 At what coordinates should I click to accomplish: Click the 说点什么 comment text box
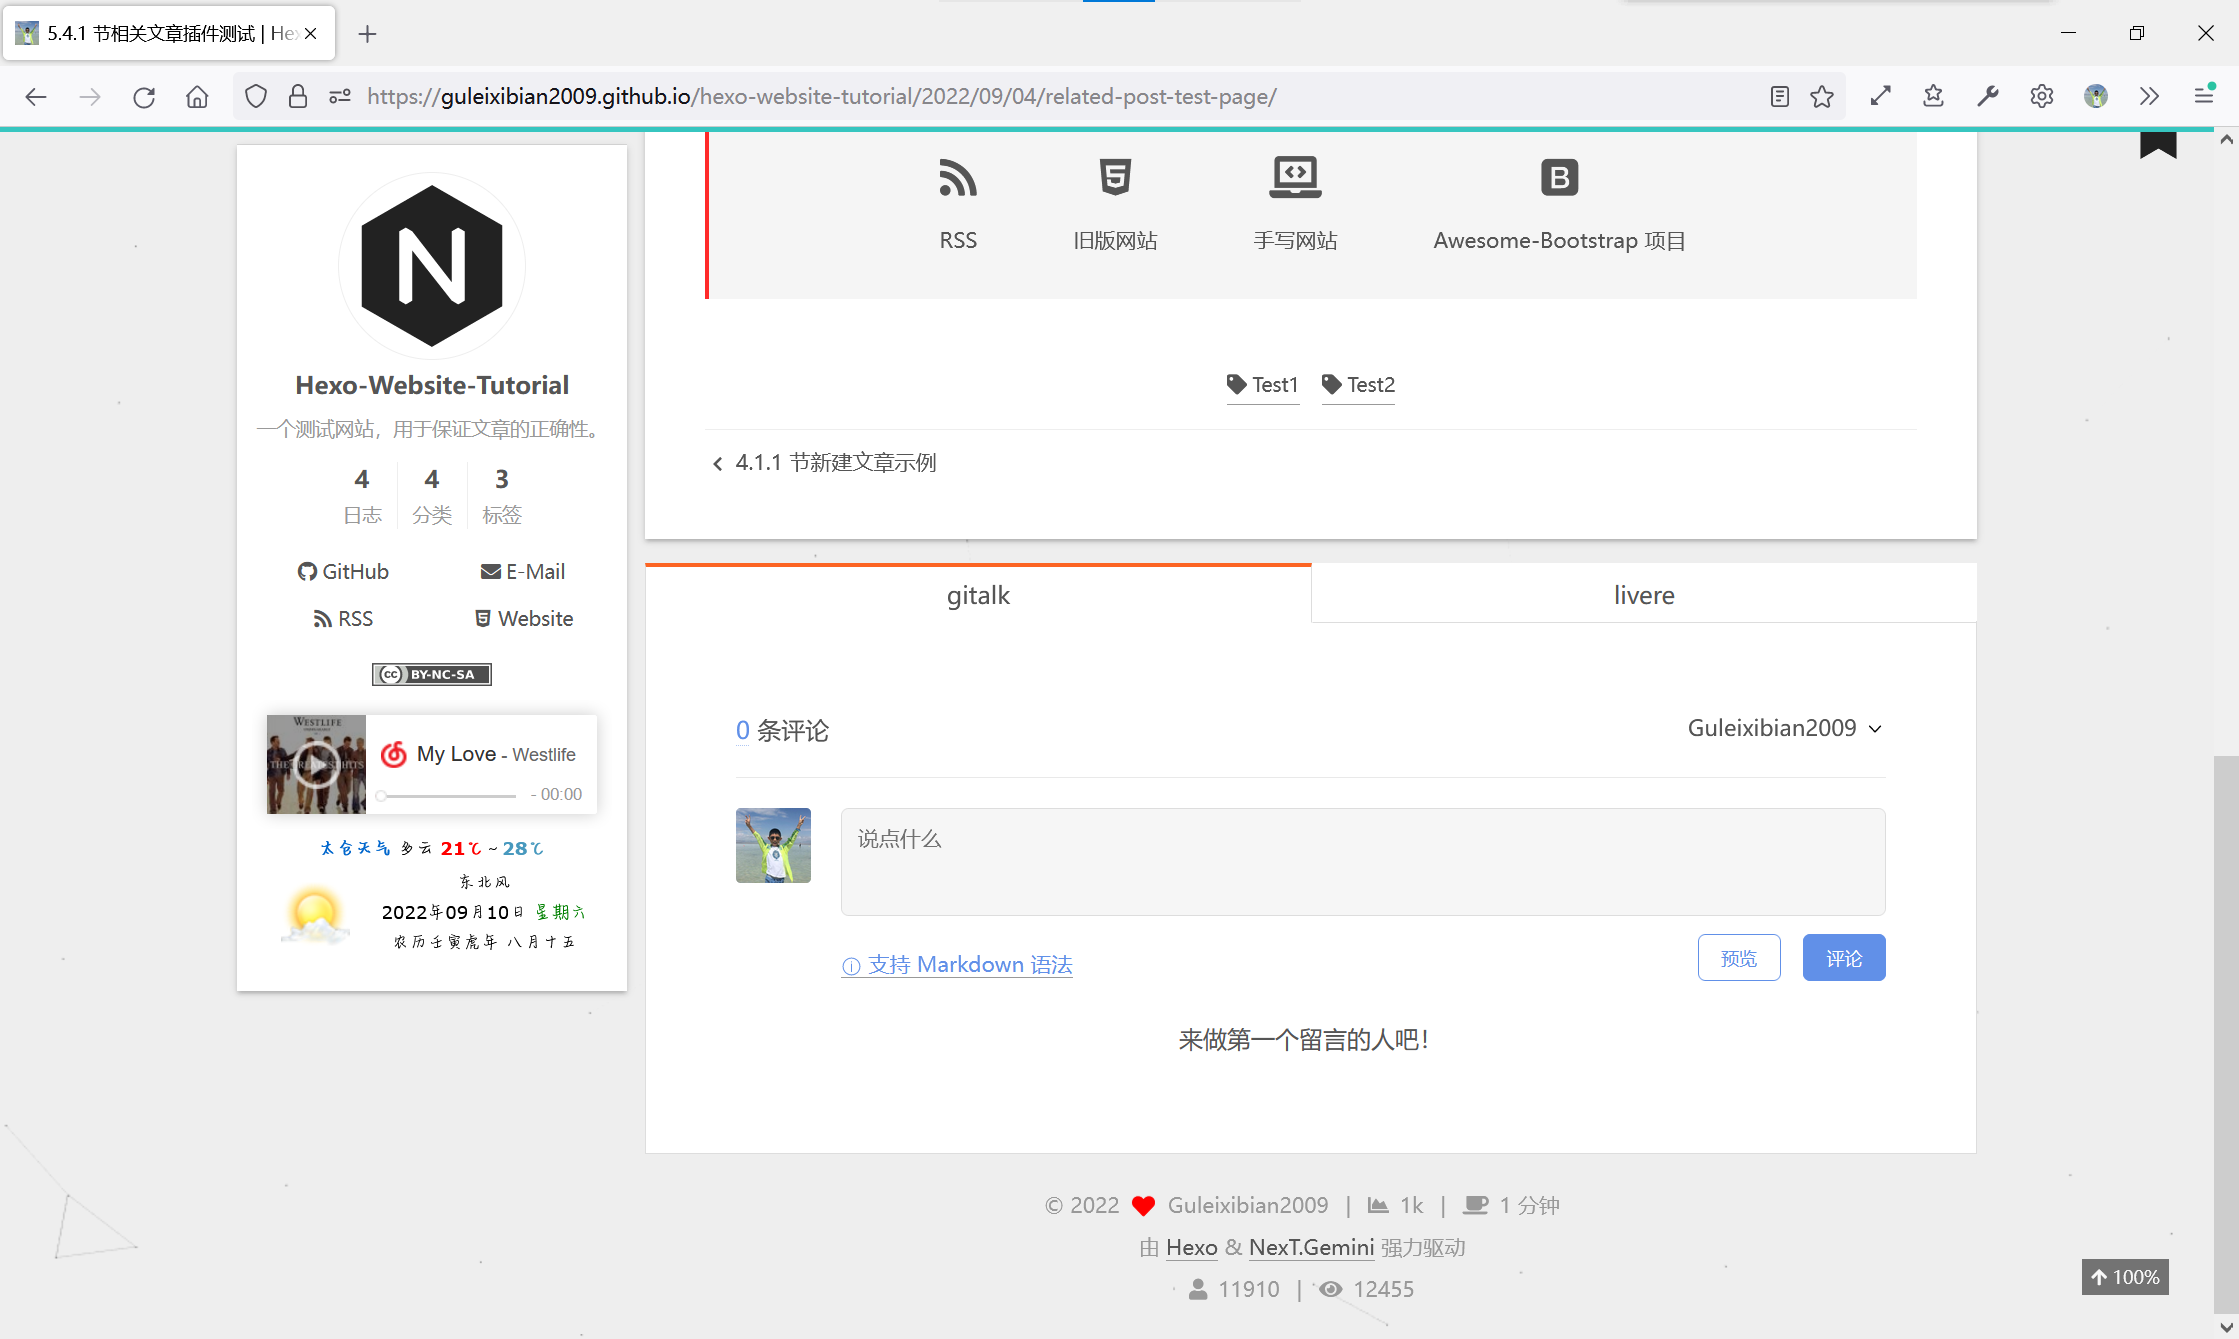tap(1362, 861)
